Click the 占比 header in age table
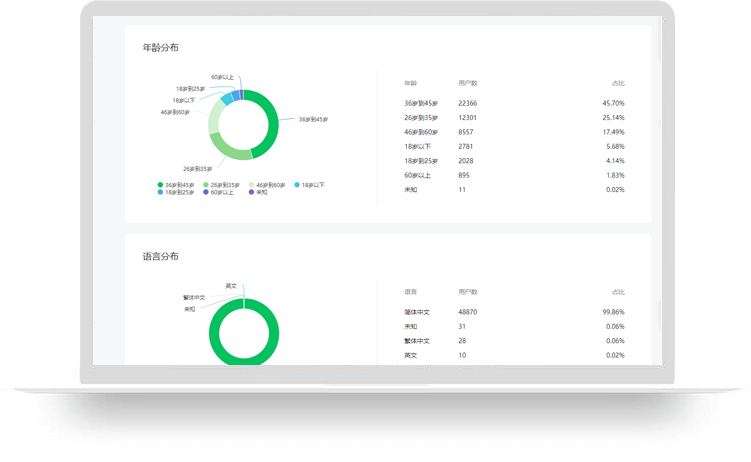 coord(618,83)
